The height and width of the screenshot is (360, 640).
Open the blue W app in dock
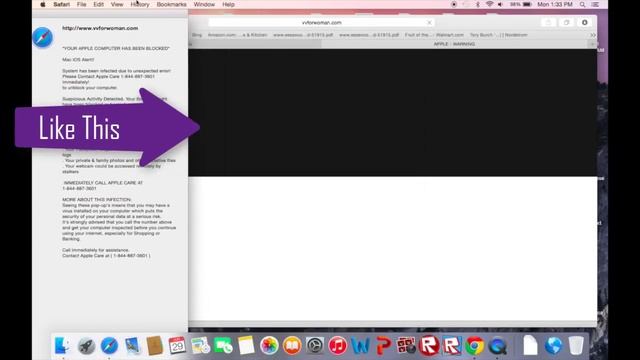[360, 346]
